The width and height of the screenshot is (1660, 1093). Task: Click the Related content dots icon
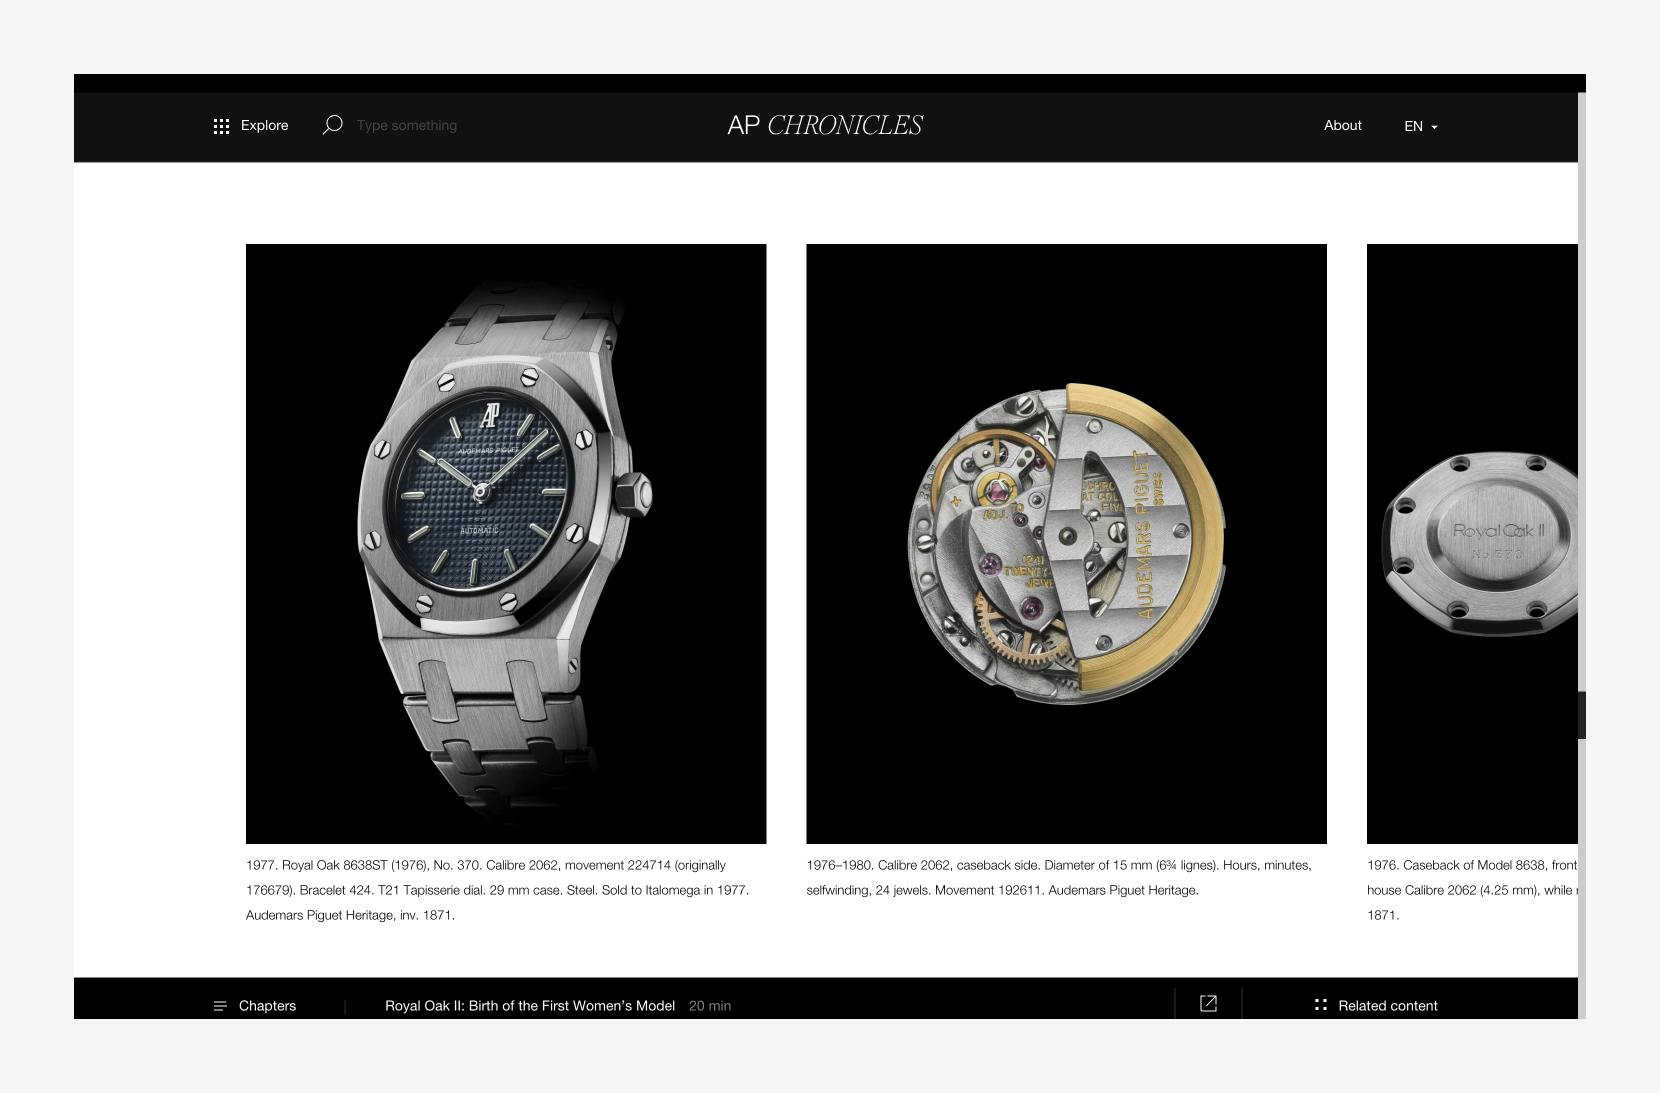click(1321, 1005)
